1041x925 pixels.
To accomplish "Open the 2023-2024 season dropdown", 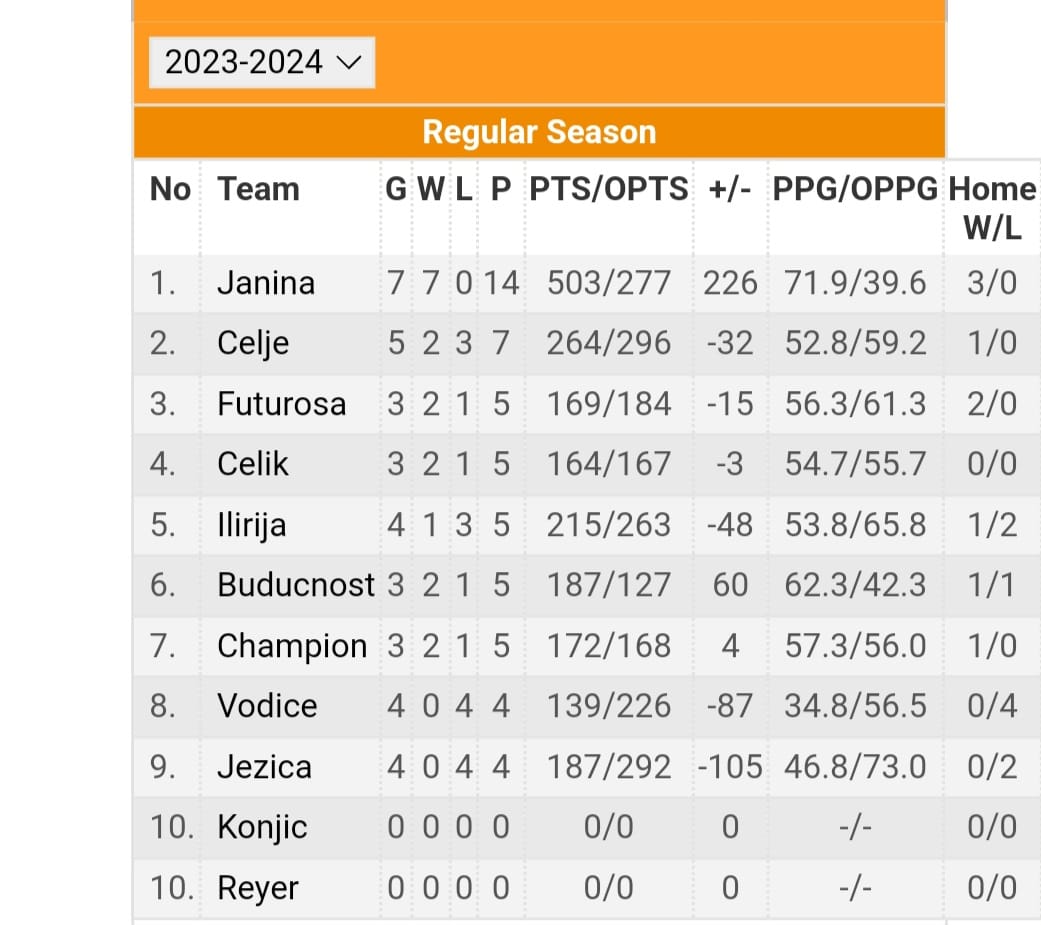I will [x=262, y=63].
